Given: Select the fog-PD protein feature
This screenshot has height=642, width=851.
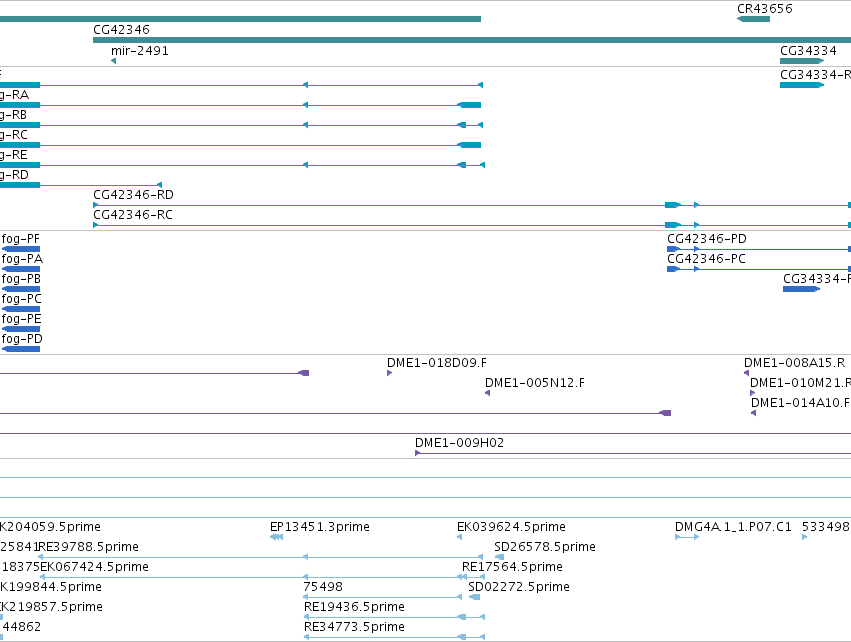Looking at the screenshot, I should 21,349.
